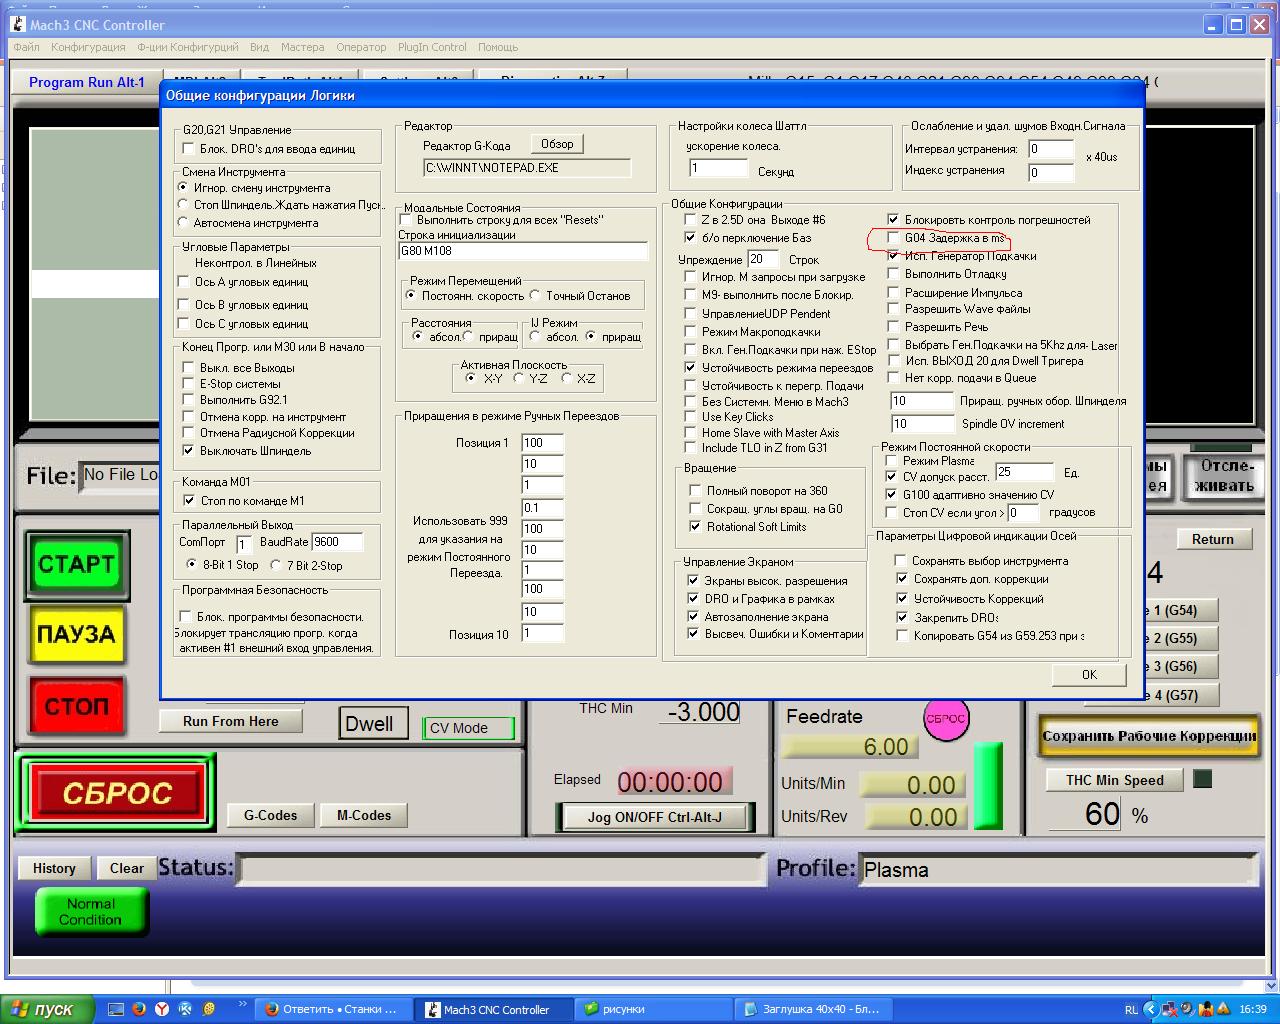Viewport: 1280px width, 1024px height.
Task: Click Jog ON/OFF Ctrl-Alt-J button
Action: click(x=654, y=817)
